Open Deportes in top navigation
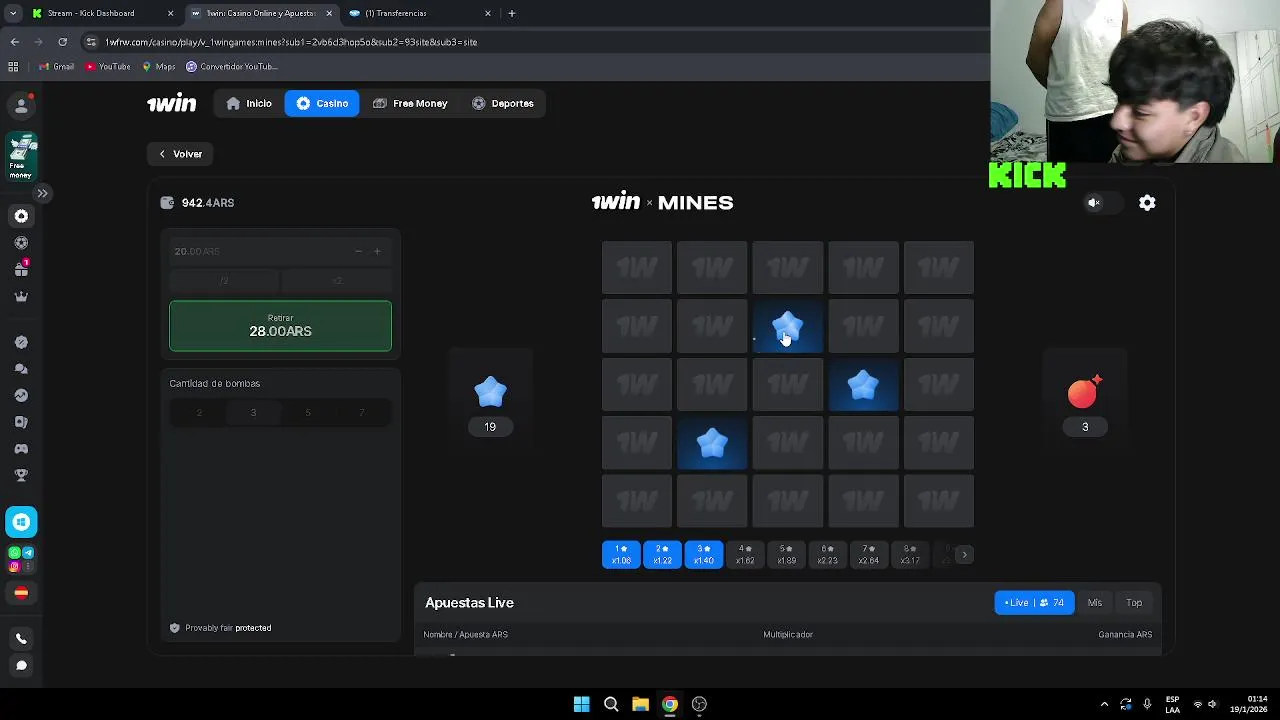 (x=502, y=103)
